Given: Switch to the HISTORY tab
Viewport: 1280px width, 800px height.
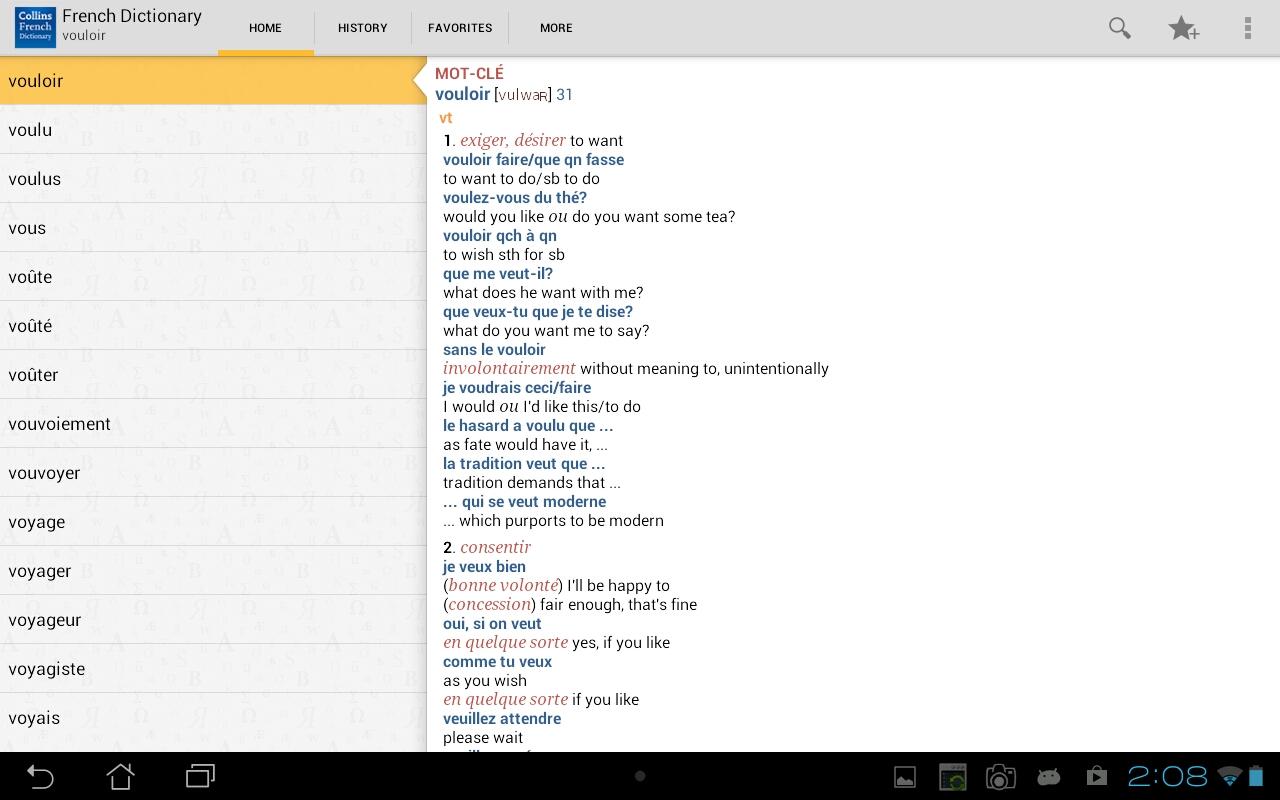Looking at the screenshot, I should point(362,28).
